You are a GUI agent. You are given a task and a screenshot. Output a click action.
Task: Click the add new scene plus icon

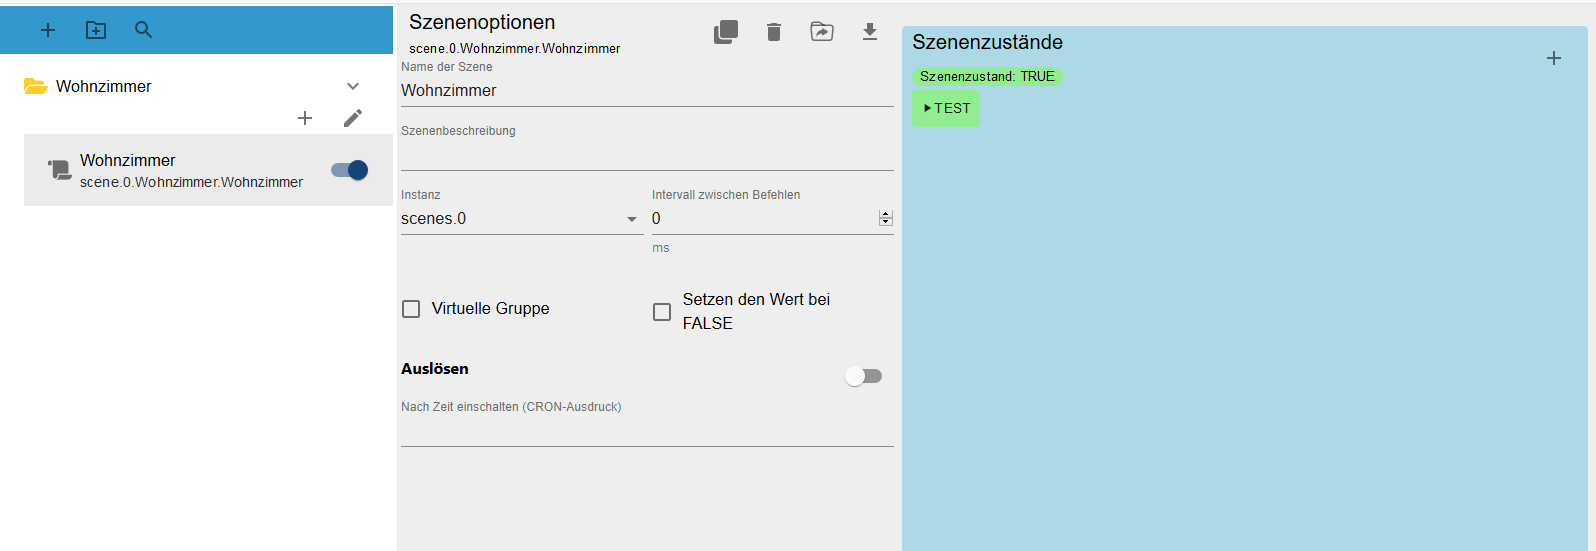click(x=48, y=30)
